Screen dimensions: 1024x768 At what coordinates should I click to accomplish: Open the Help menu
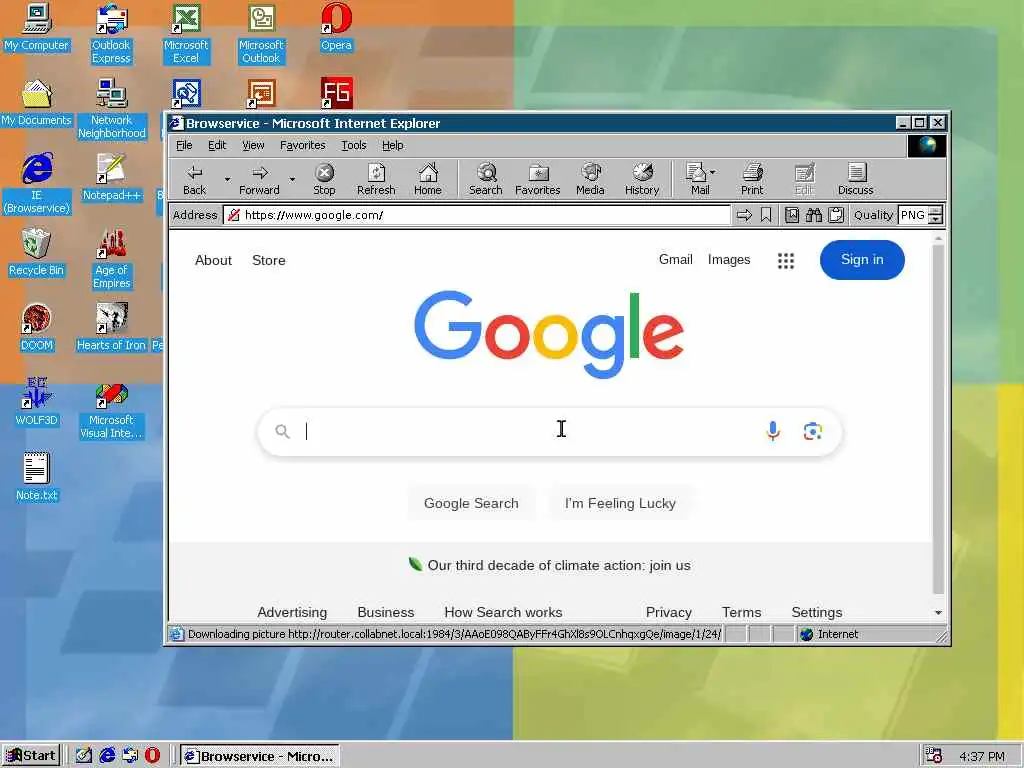[x=392, y=145]
